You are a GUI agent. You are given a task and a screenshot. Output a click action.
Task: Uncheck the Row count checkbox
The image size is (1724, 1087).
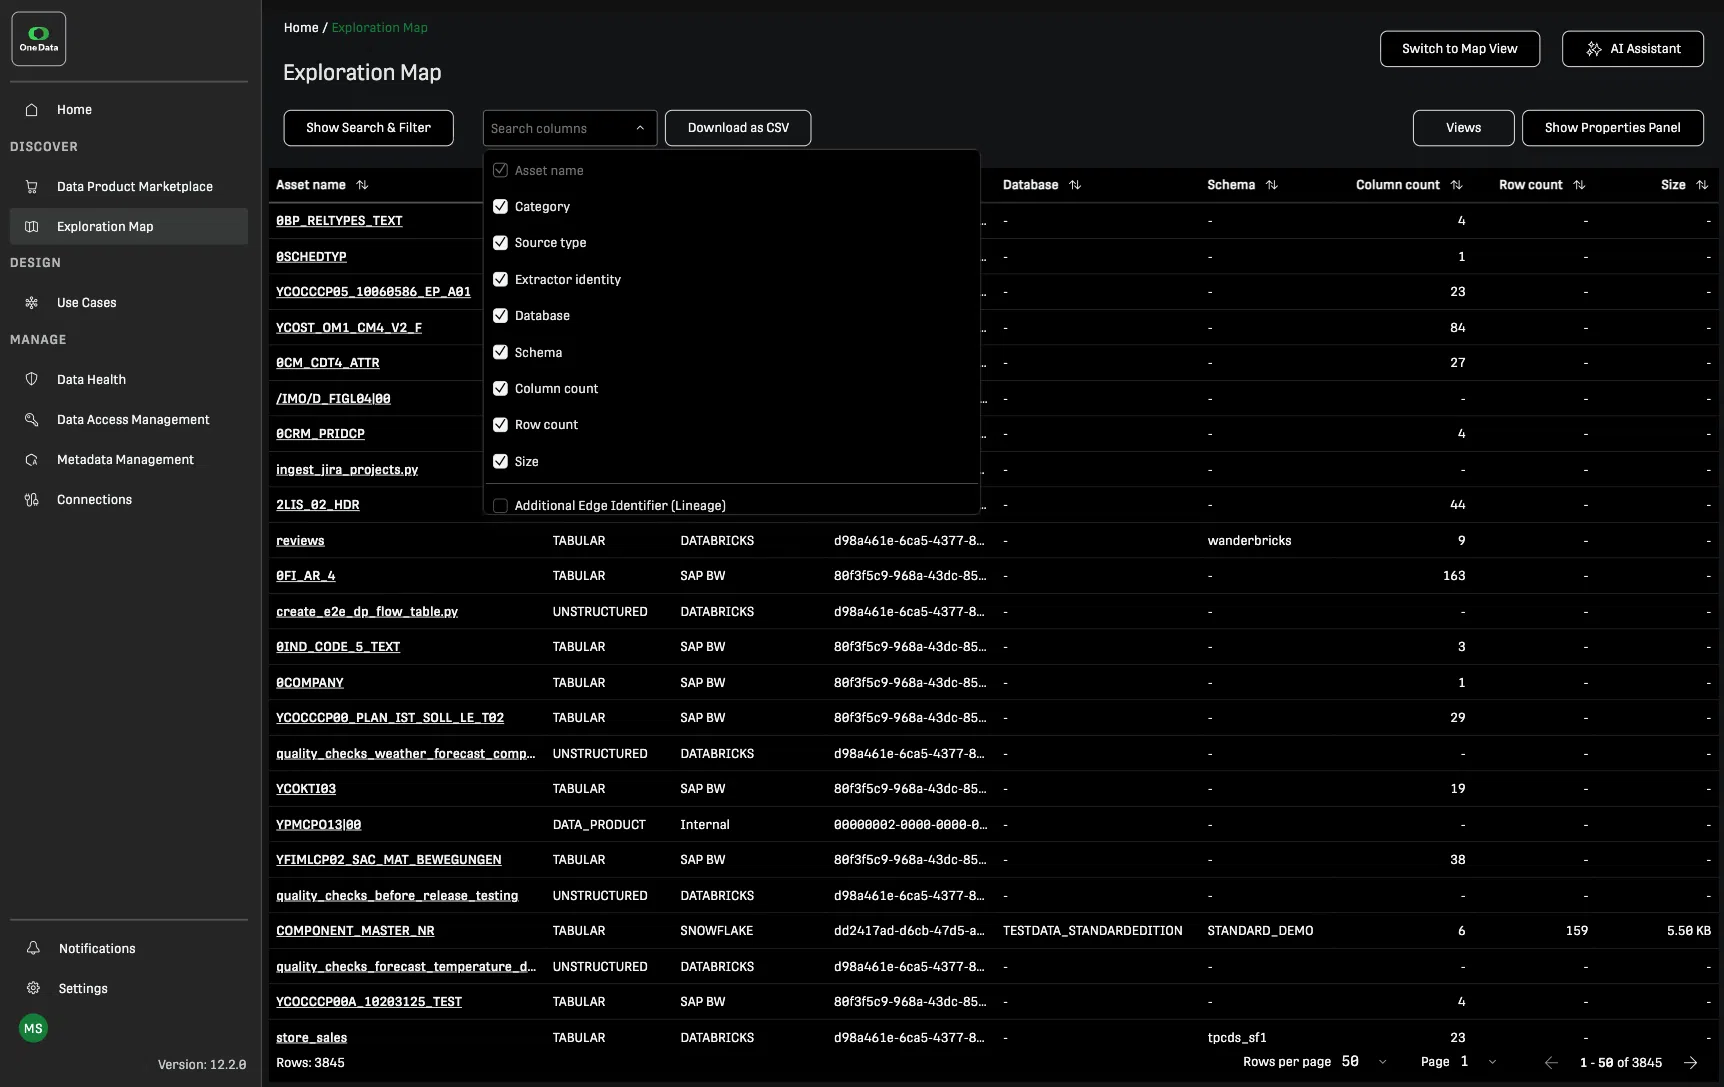click(x=500, y=425)
